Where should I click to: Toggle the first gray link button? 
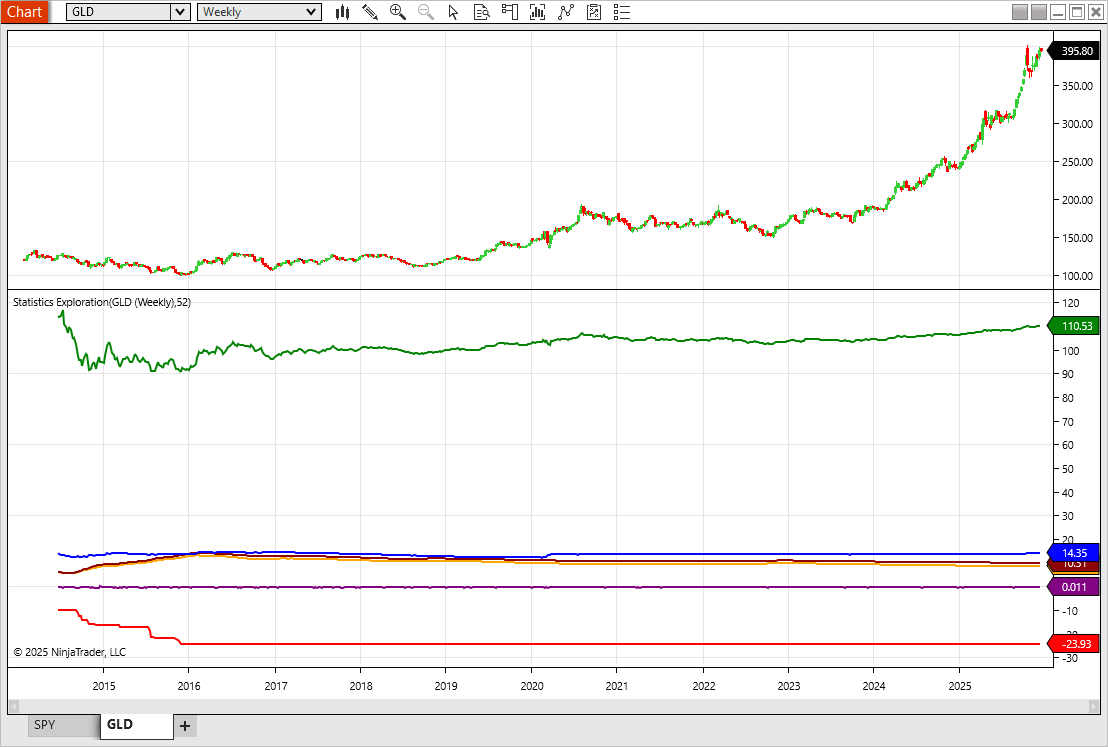click(1020, 12)
